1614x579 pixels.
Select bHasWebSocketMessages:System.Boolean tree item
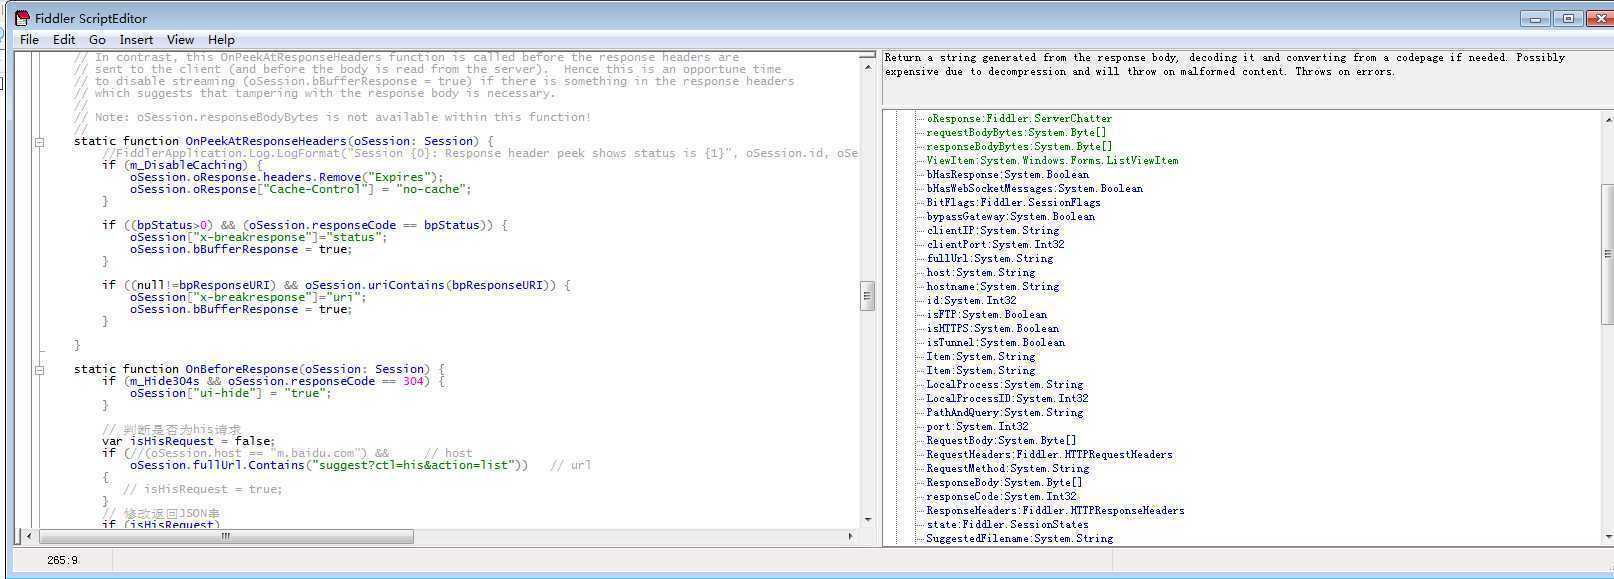[x=1034, y=189]
